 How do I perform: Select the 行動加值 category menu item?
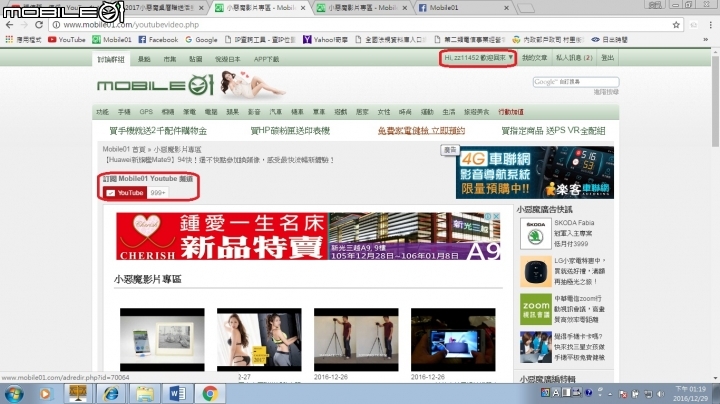[x=511, y=112]
